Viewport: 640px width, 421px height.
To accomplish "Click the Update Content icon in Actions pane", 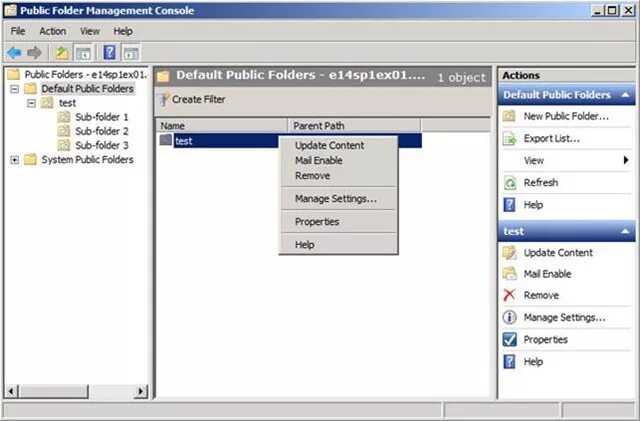I will 509,253.
